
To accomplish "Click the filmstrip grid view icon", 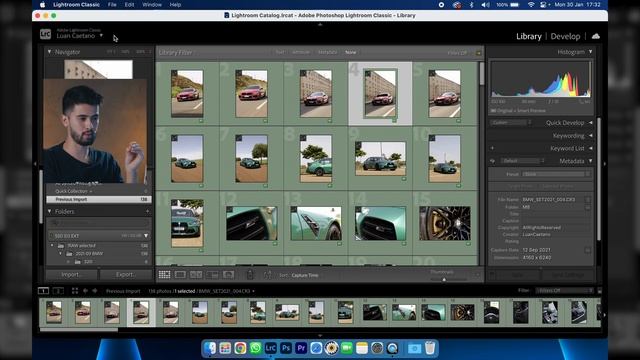I will [75, 291].
